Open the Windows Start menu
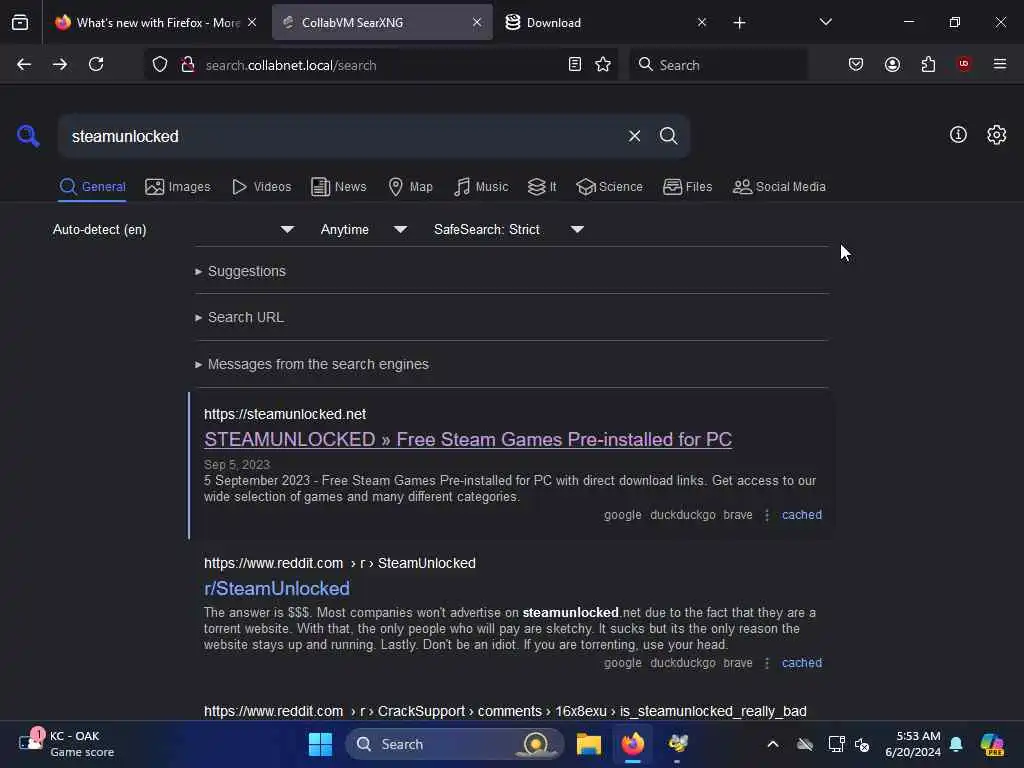This screenshot has height=768, width=1024. tap(320, 744)
